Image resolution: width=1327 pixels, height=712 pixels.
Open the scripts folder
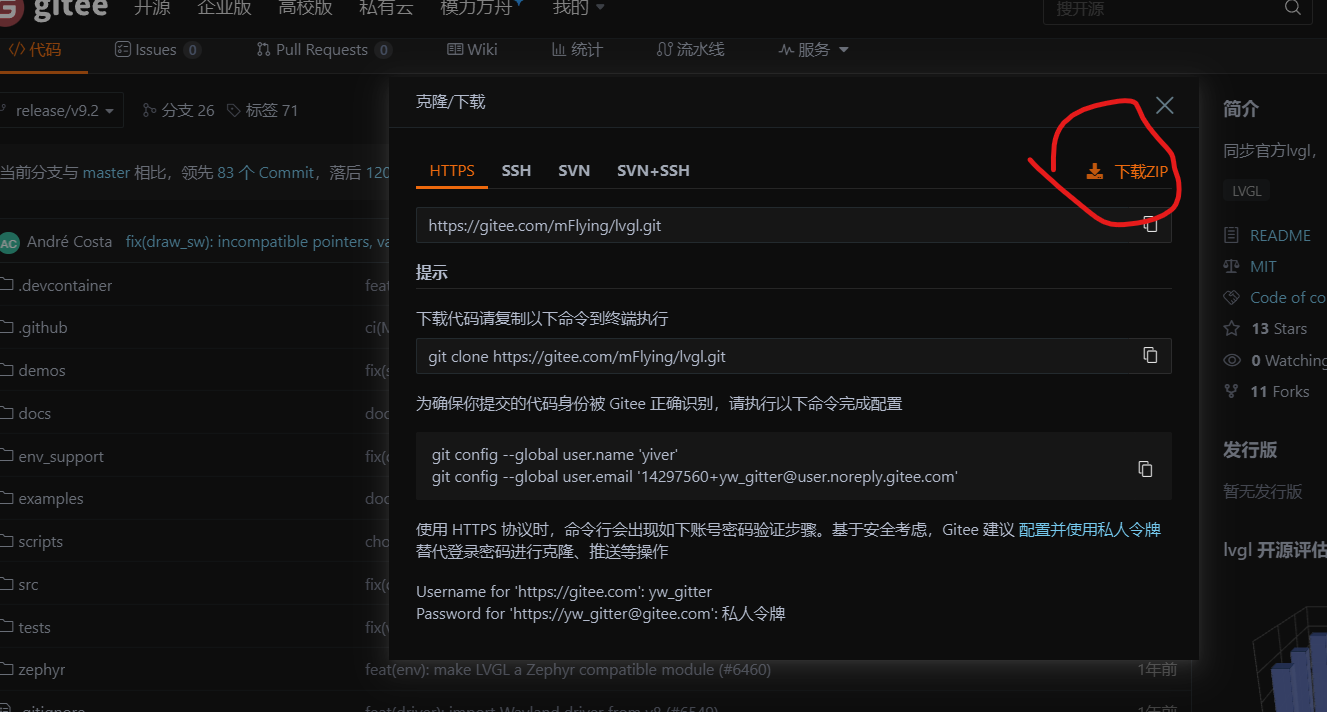point(41,541)
